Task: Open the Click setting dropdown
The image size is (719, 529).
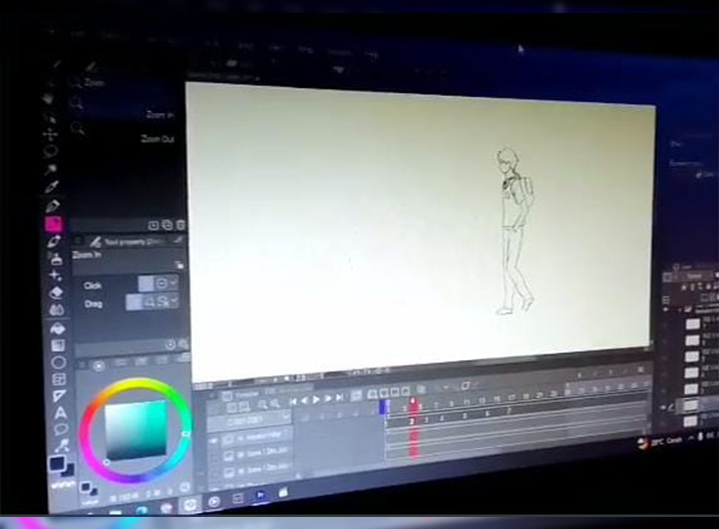Action: (173, 285)
